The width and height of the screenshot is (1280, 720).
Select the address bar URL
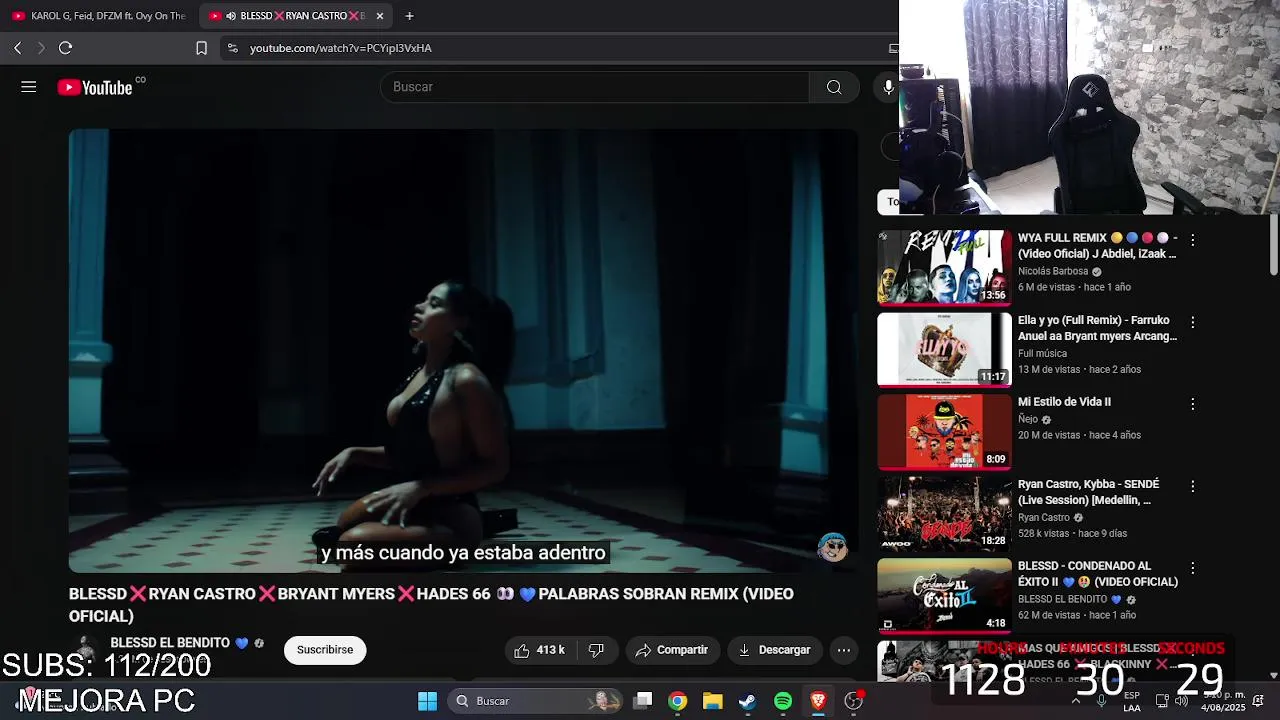(341, 48)
